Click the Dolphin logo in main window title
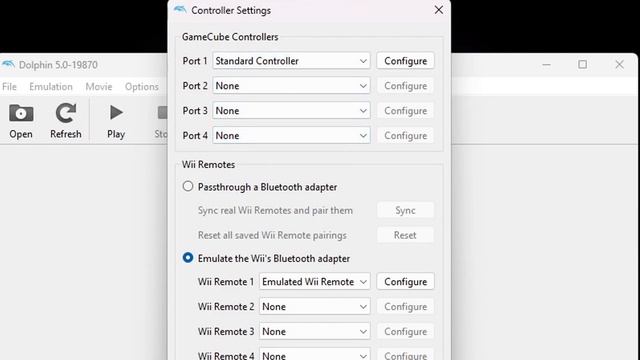This screenshot has height=360, width=640. click(8, 64)
